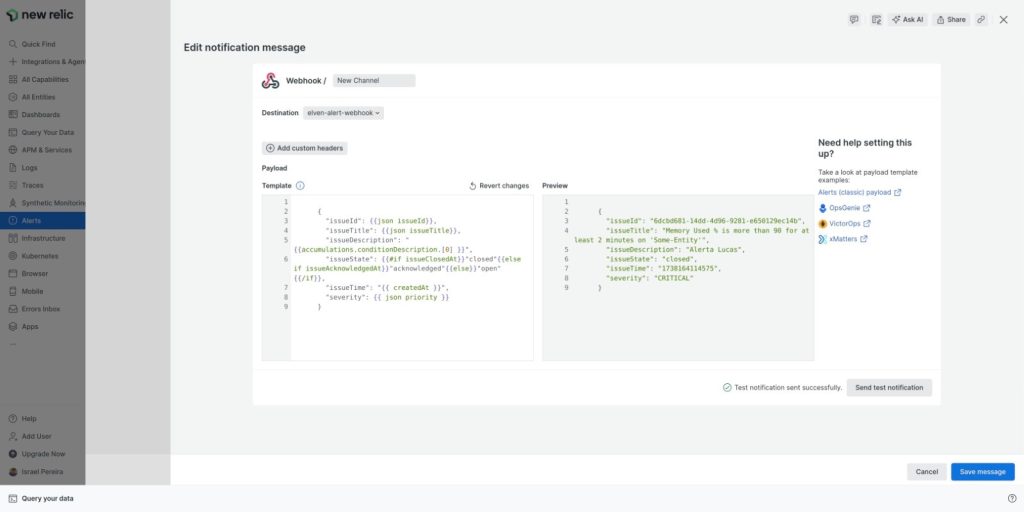Viewport: 1024px width, 512px height.
Task: Click the New Relic logo
Action: [42, 18]
